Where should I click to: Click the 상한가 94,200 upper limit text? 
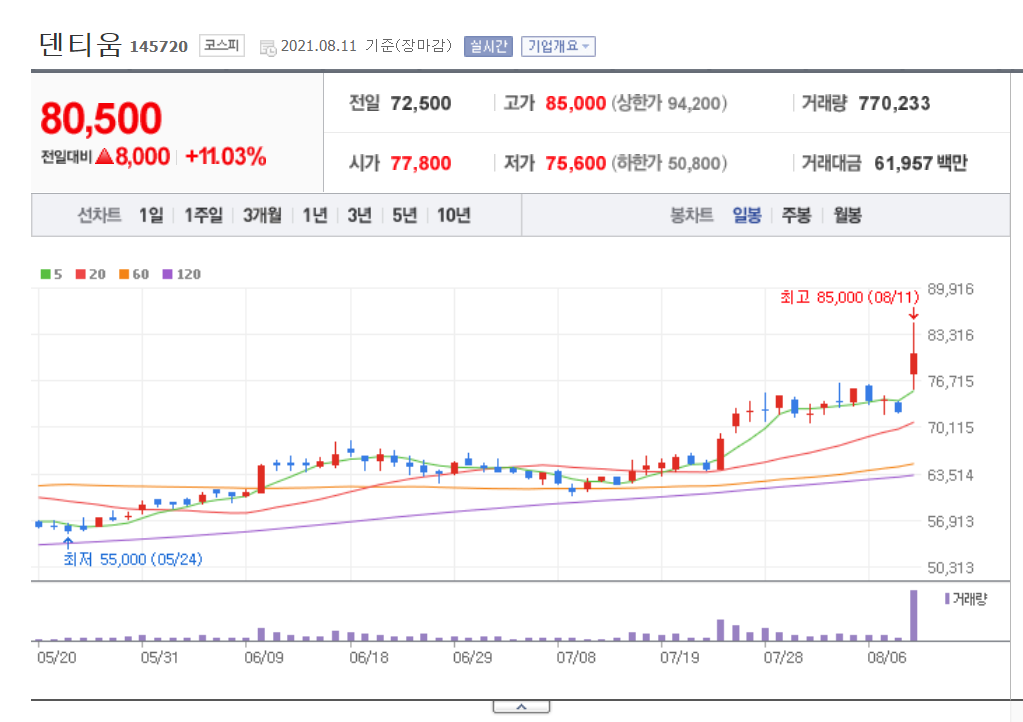point(669,103)
